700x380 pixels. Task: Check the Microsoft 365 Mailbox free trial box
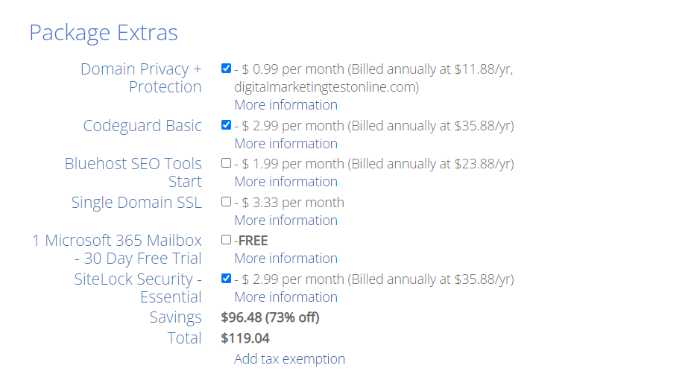[226, 240]
